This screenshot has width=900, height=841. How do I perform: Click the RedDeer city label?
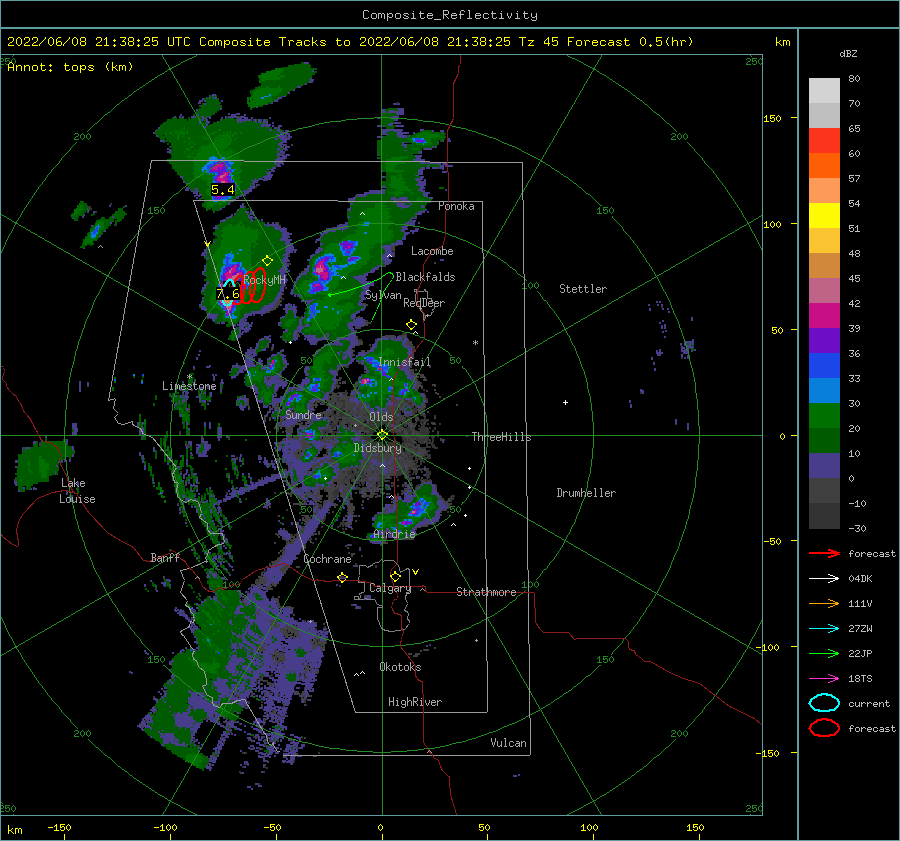[424, 303]
